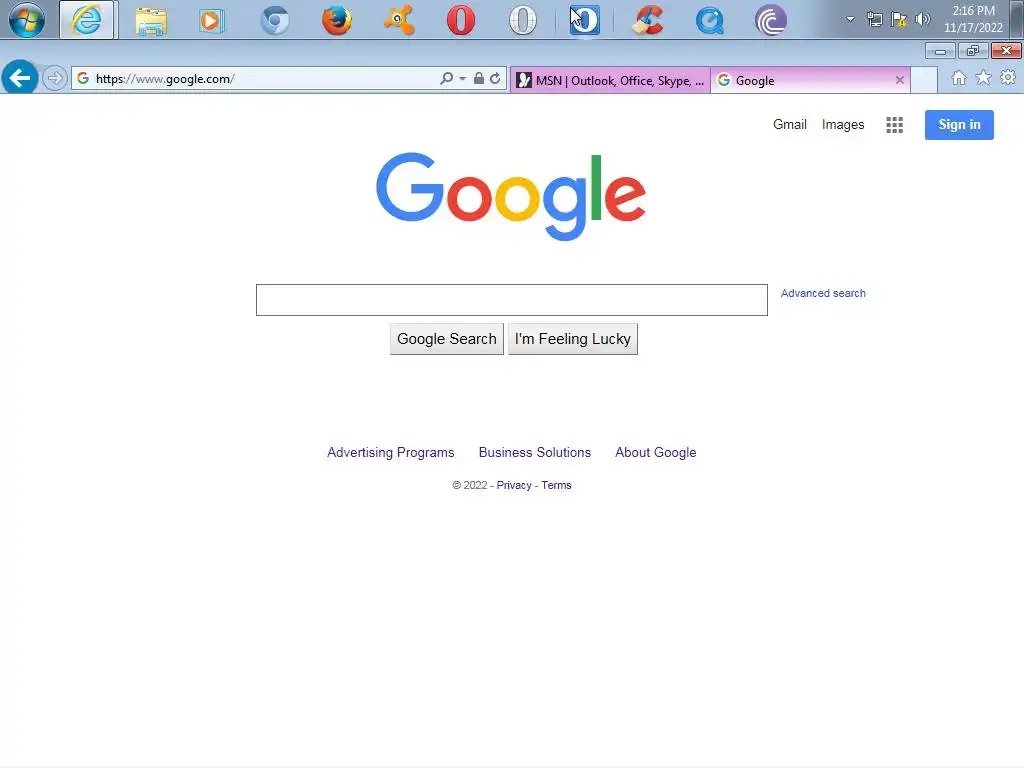Click the Google Search button
The height and width of the screenshot is (768, 1024).
click(447, 339)
